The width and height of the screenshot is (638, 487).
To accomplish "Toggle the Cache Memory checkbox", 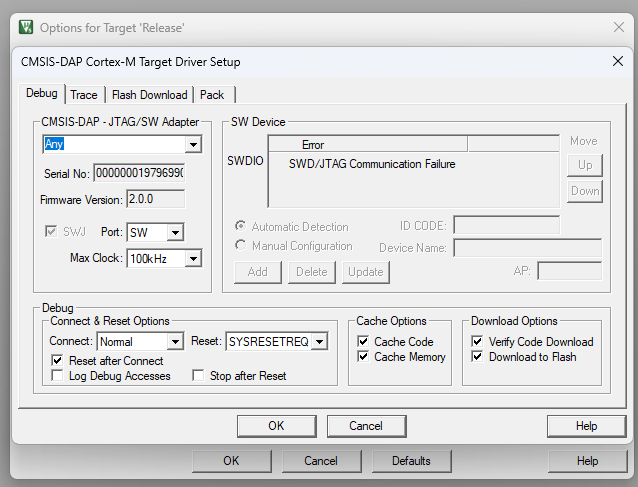I will click(363, 357).
